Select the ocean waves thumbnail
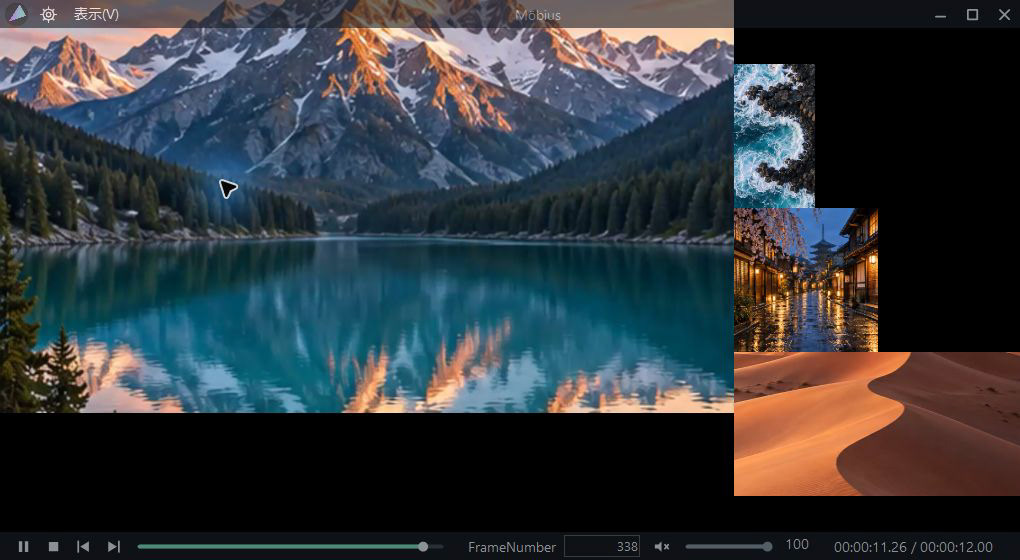 click(x=774, y=136)
